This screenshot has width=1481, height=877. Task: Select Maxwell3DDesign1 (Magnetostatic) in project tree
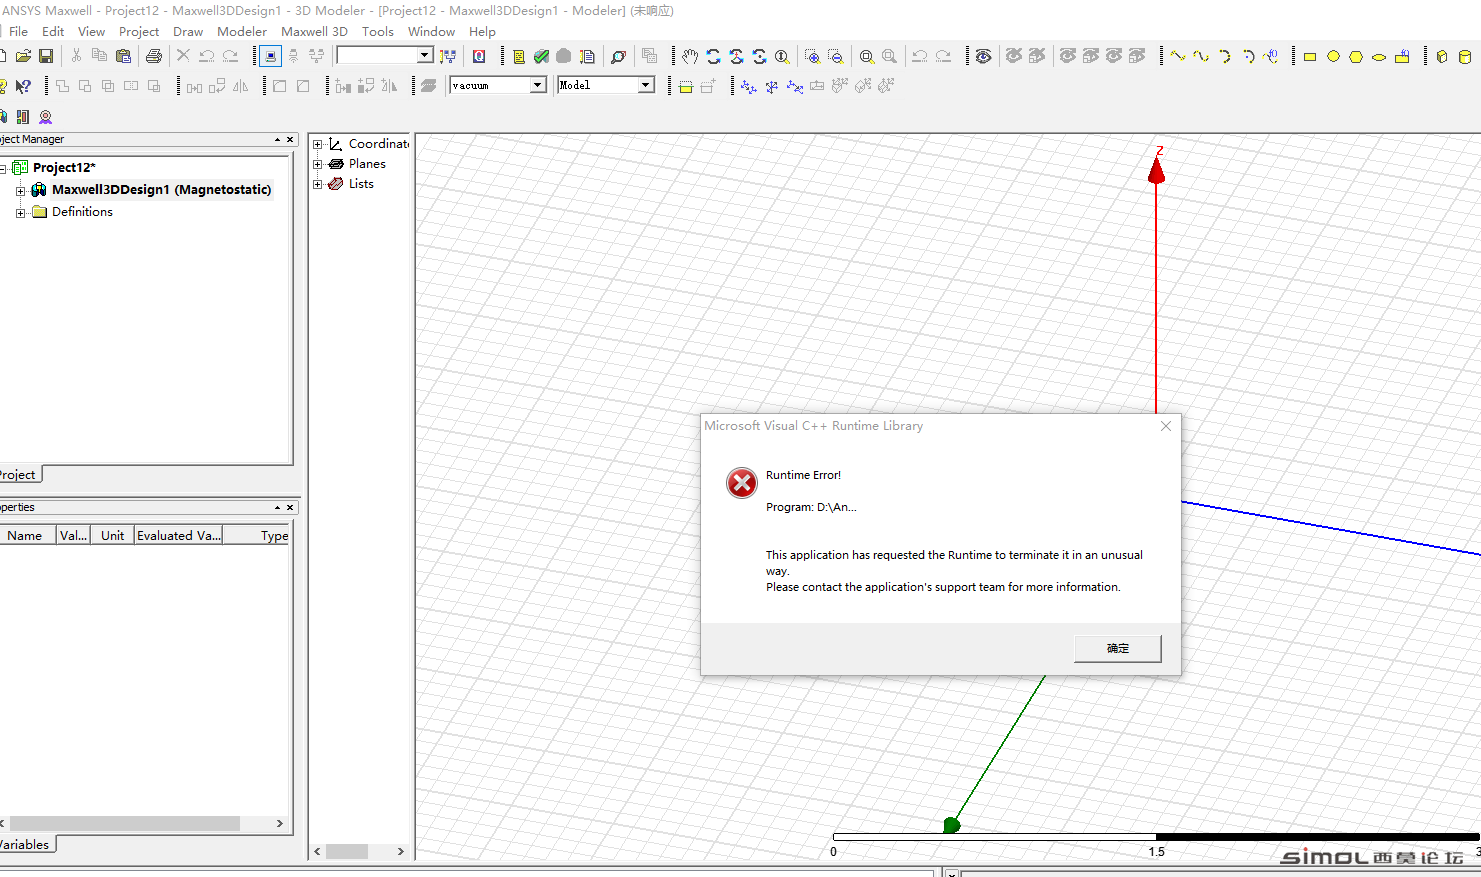161,190
